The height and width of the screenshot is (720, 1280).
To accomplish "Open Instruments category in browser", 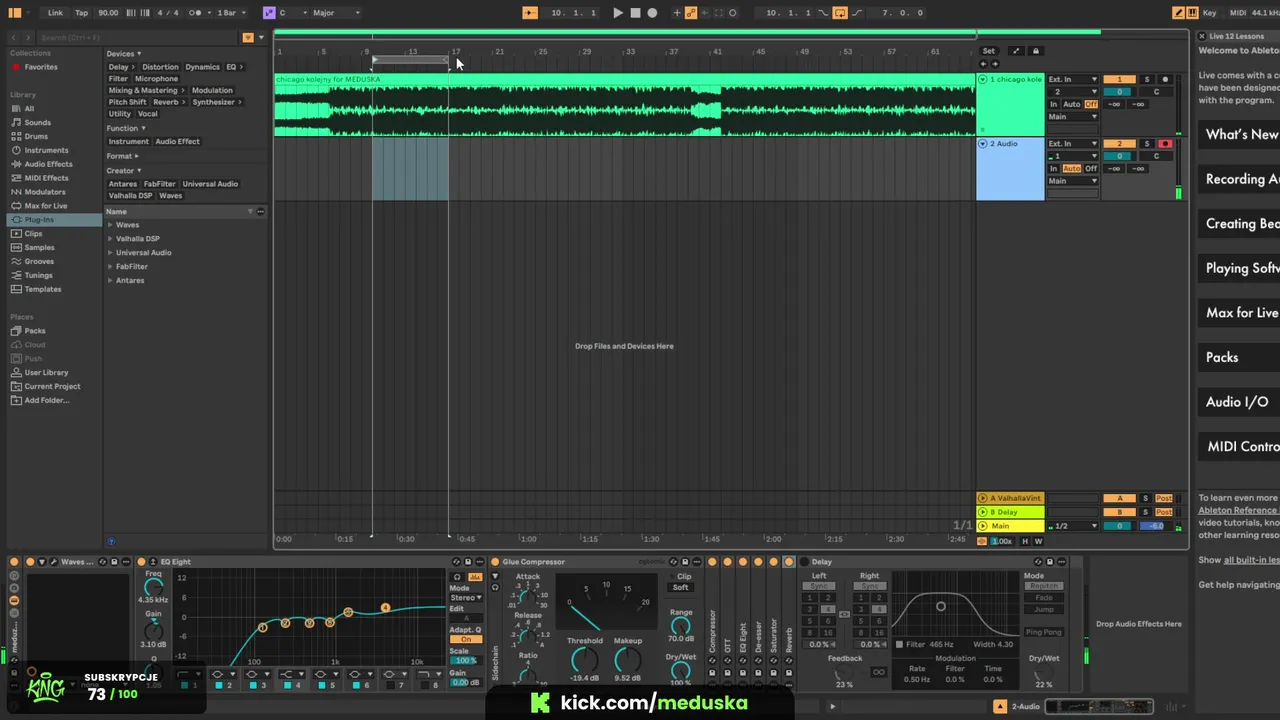I will coord(46,150).
